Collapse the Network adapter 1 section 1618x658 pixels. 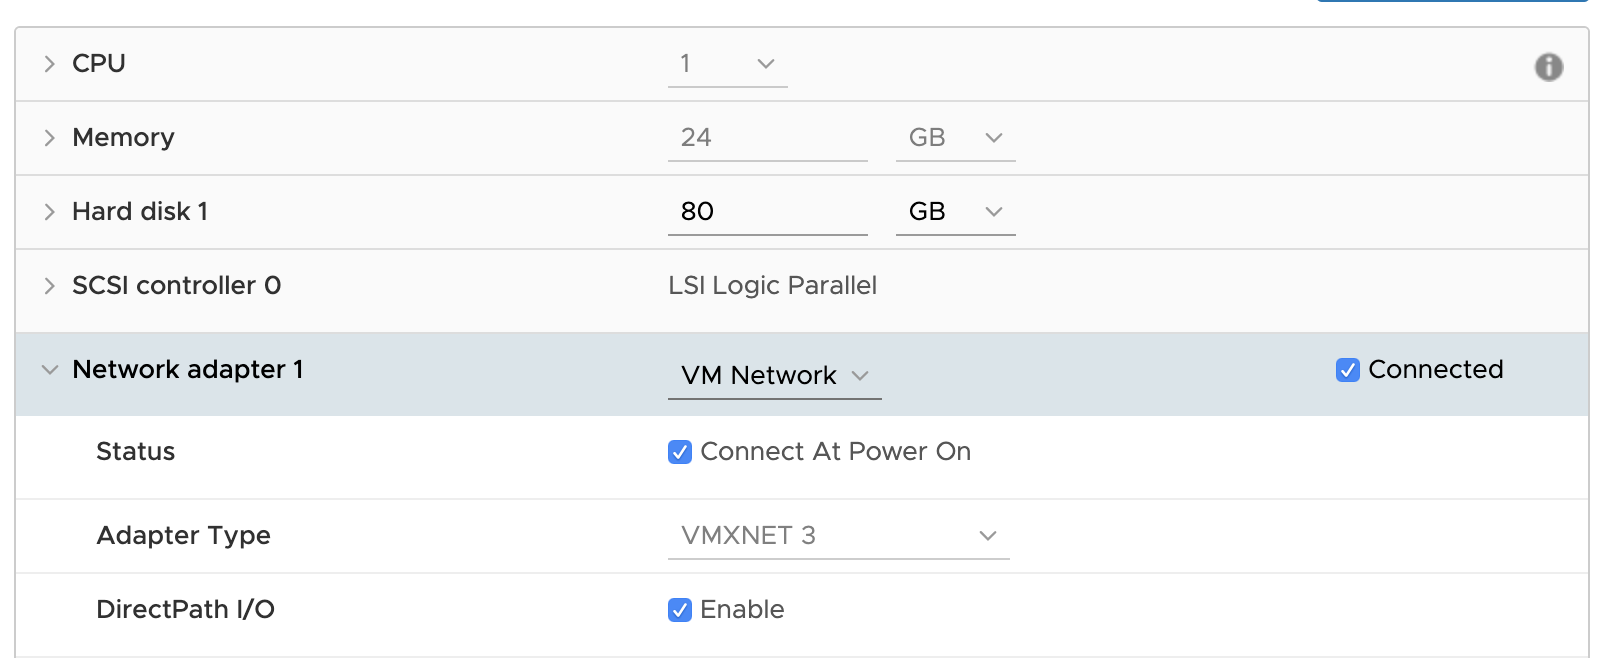(x=49, y=370)
